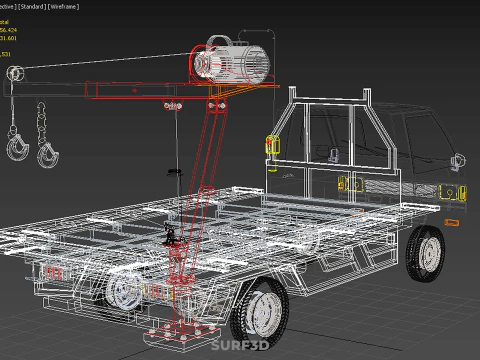Select the truck's rear left wheel
Viewport: 480px width, 360px height.
point(125,290)
